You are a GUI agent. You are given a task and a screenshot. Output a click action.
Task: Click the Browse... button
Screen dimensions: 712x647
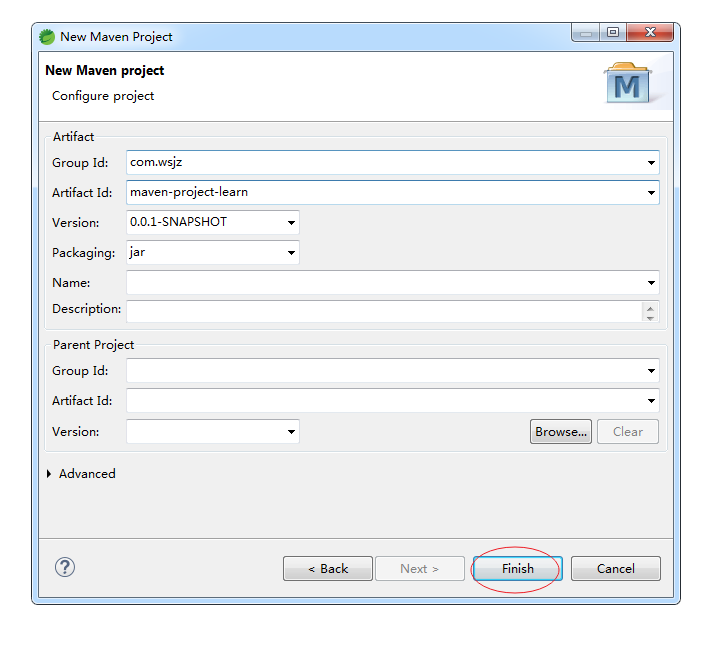pos(561,431)
